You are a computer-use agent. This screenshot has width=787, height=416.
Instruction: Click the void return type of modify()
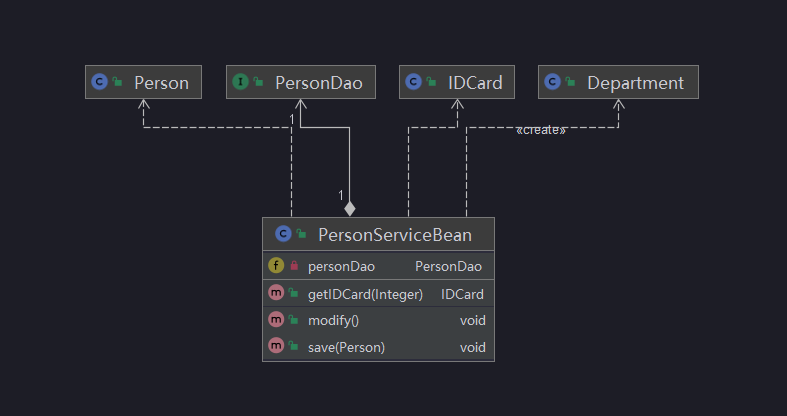click(473, 320)
